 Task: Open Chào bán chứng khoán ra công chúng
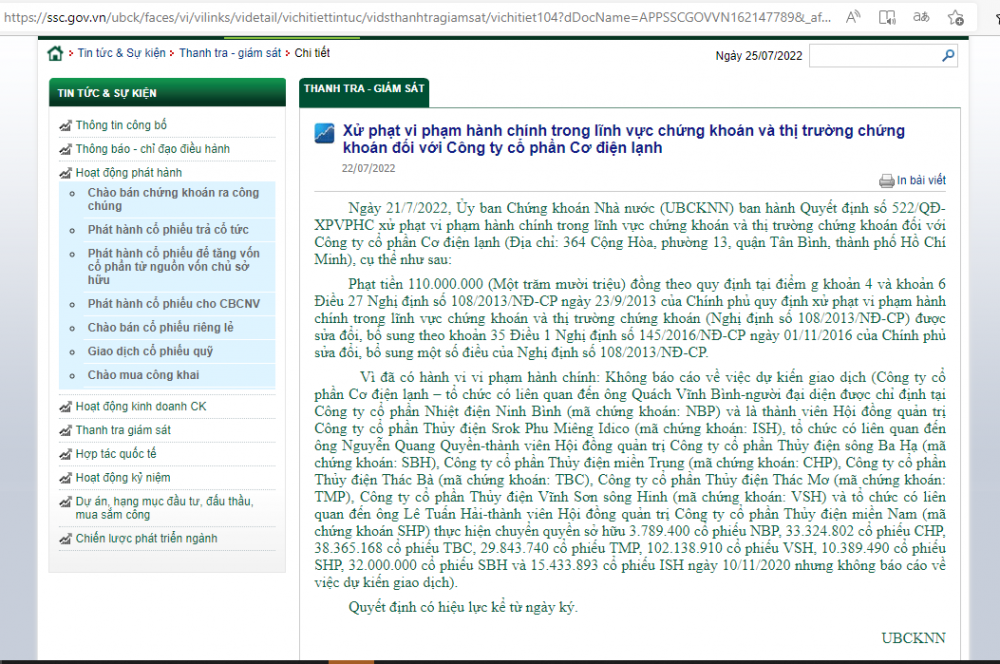click(x=173, y=199)
